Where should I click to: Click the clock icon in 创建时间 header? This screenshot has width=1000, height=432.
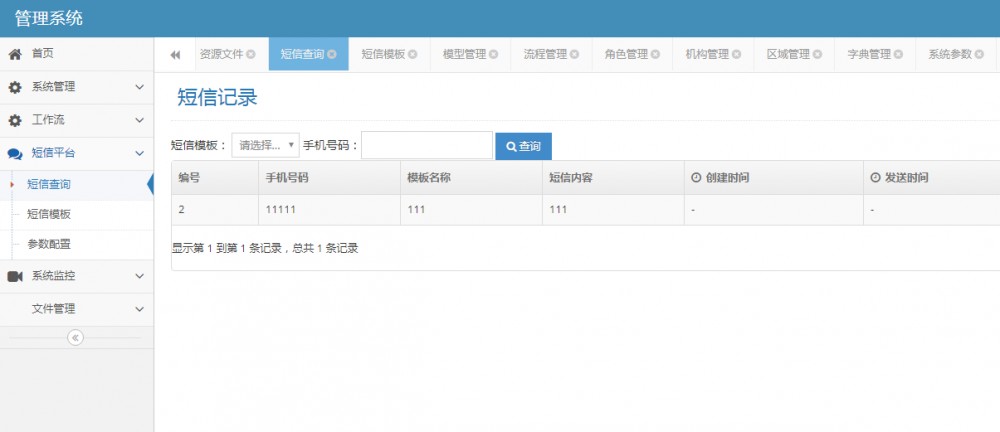coord(696,178)
